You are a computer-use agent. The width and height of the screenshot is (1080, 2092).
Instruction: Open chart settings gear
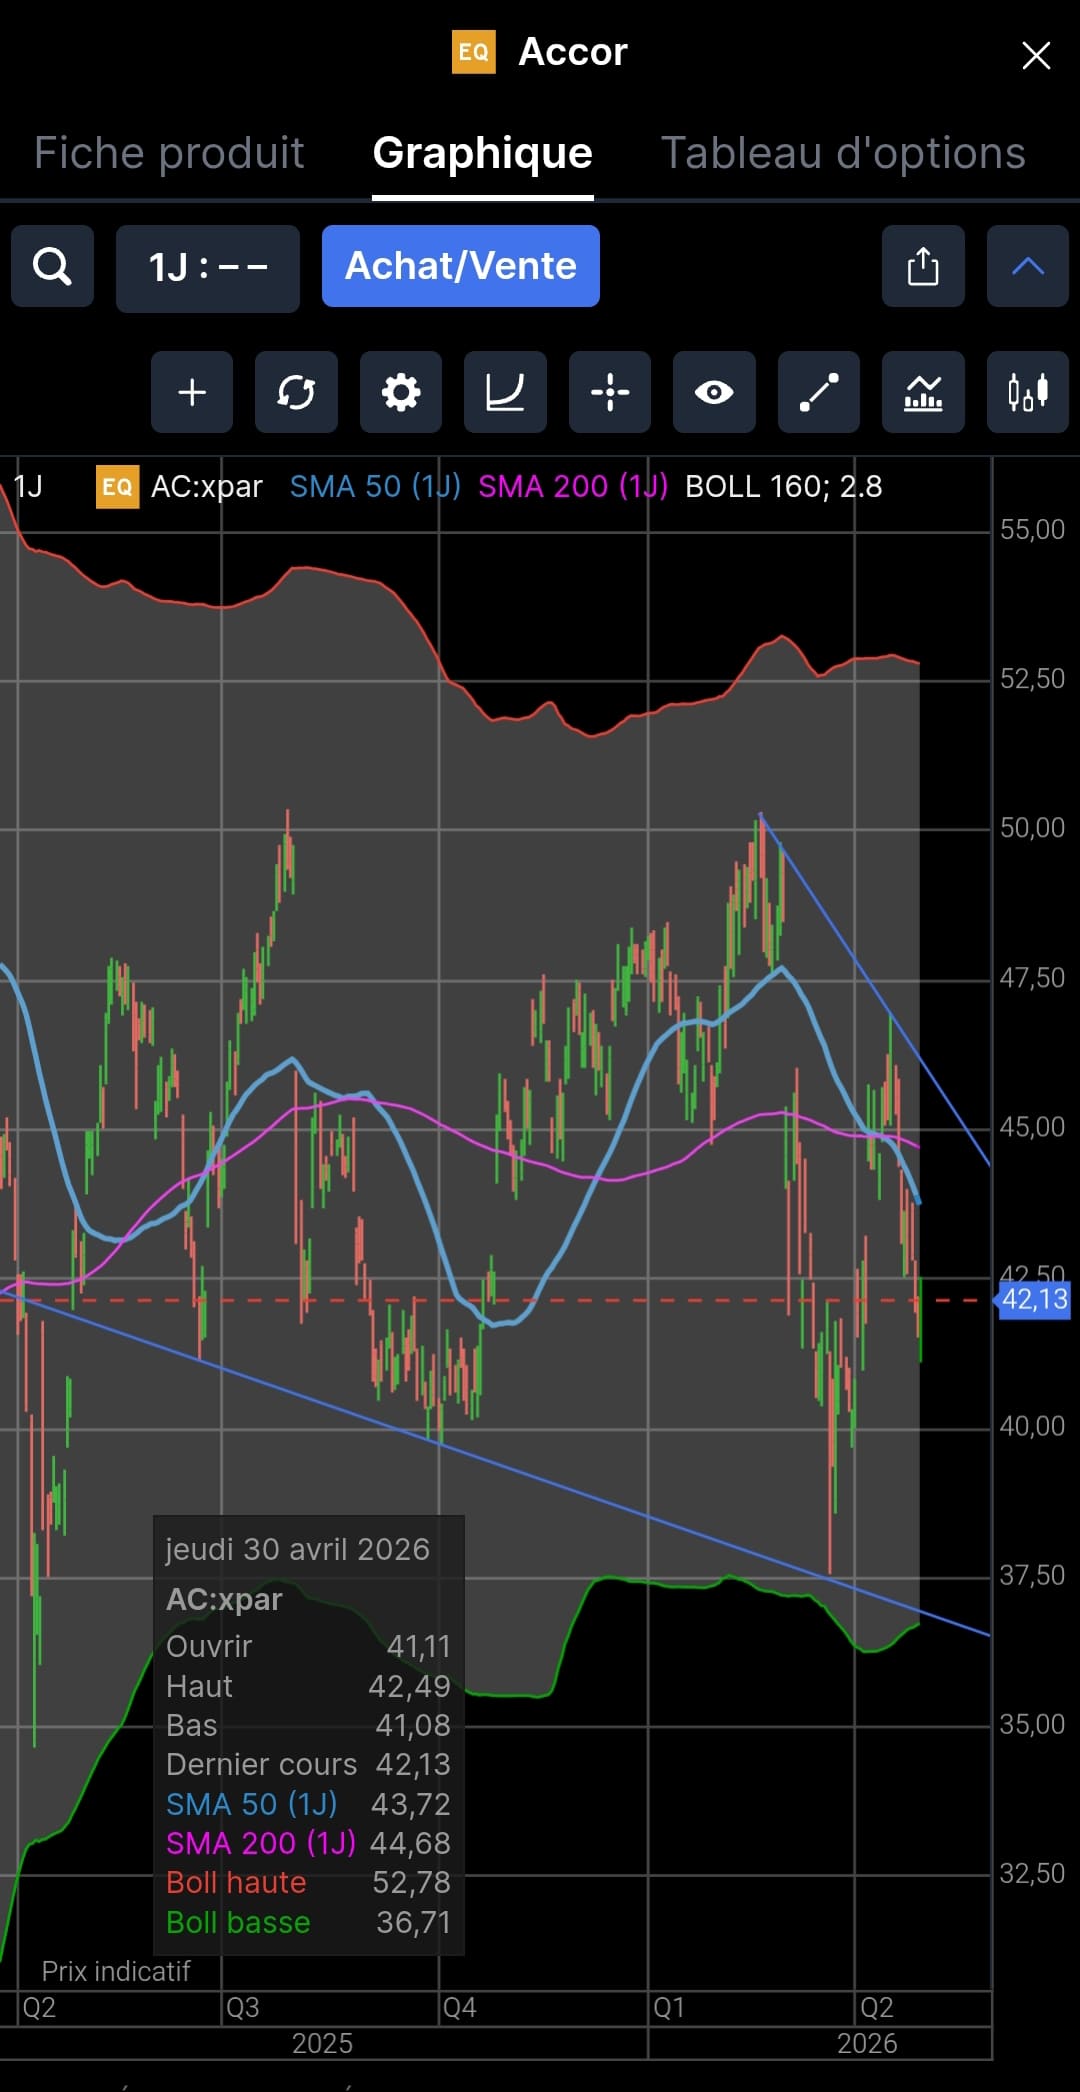[x=401, y=392]
